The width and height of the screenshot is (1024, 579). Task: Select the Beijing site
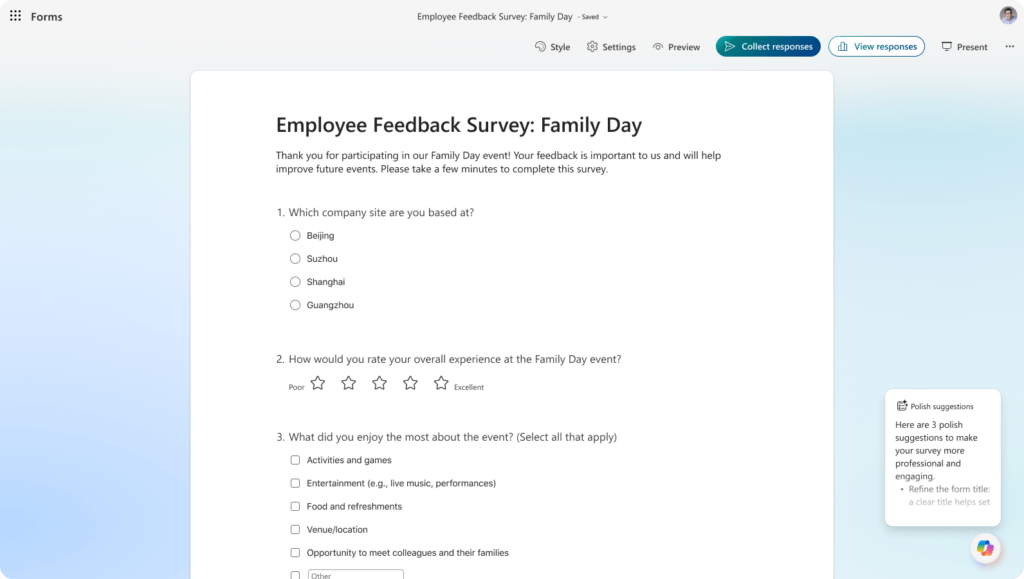295,235
